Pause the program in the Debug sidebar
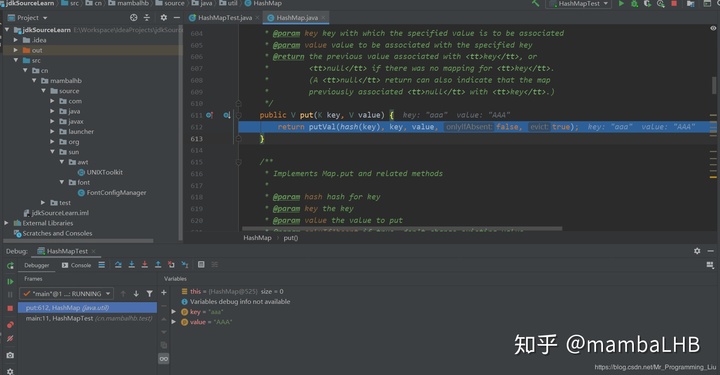The height and width of the screenshot is (375, 720). click(x=10, y=295)
